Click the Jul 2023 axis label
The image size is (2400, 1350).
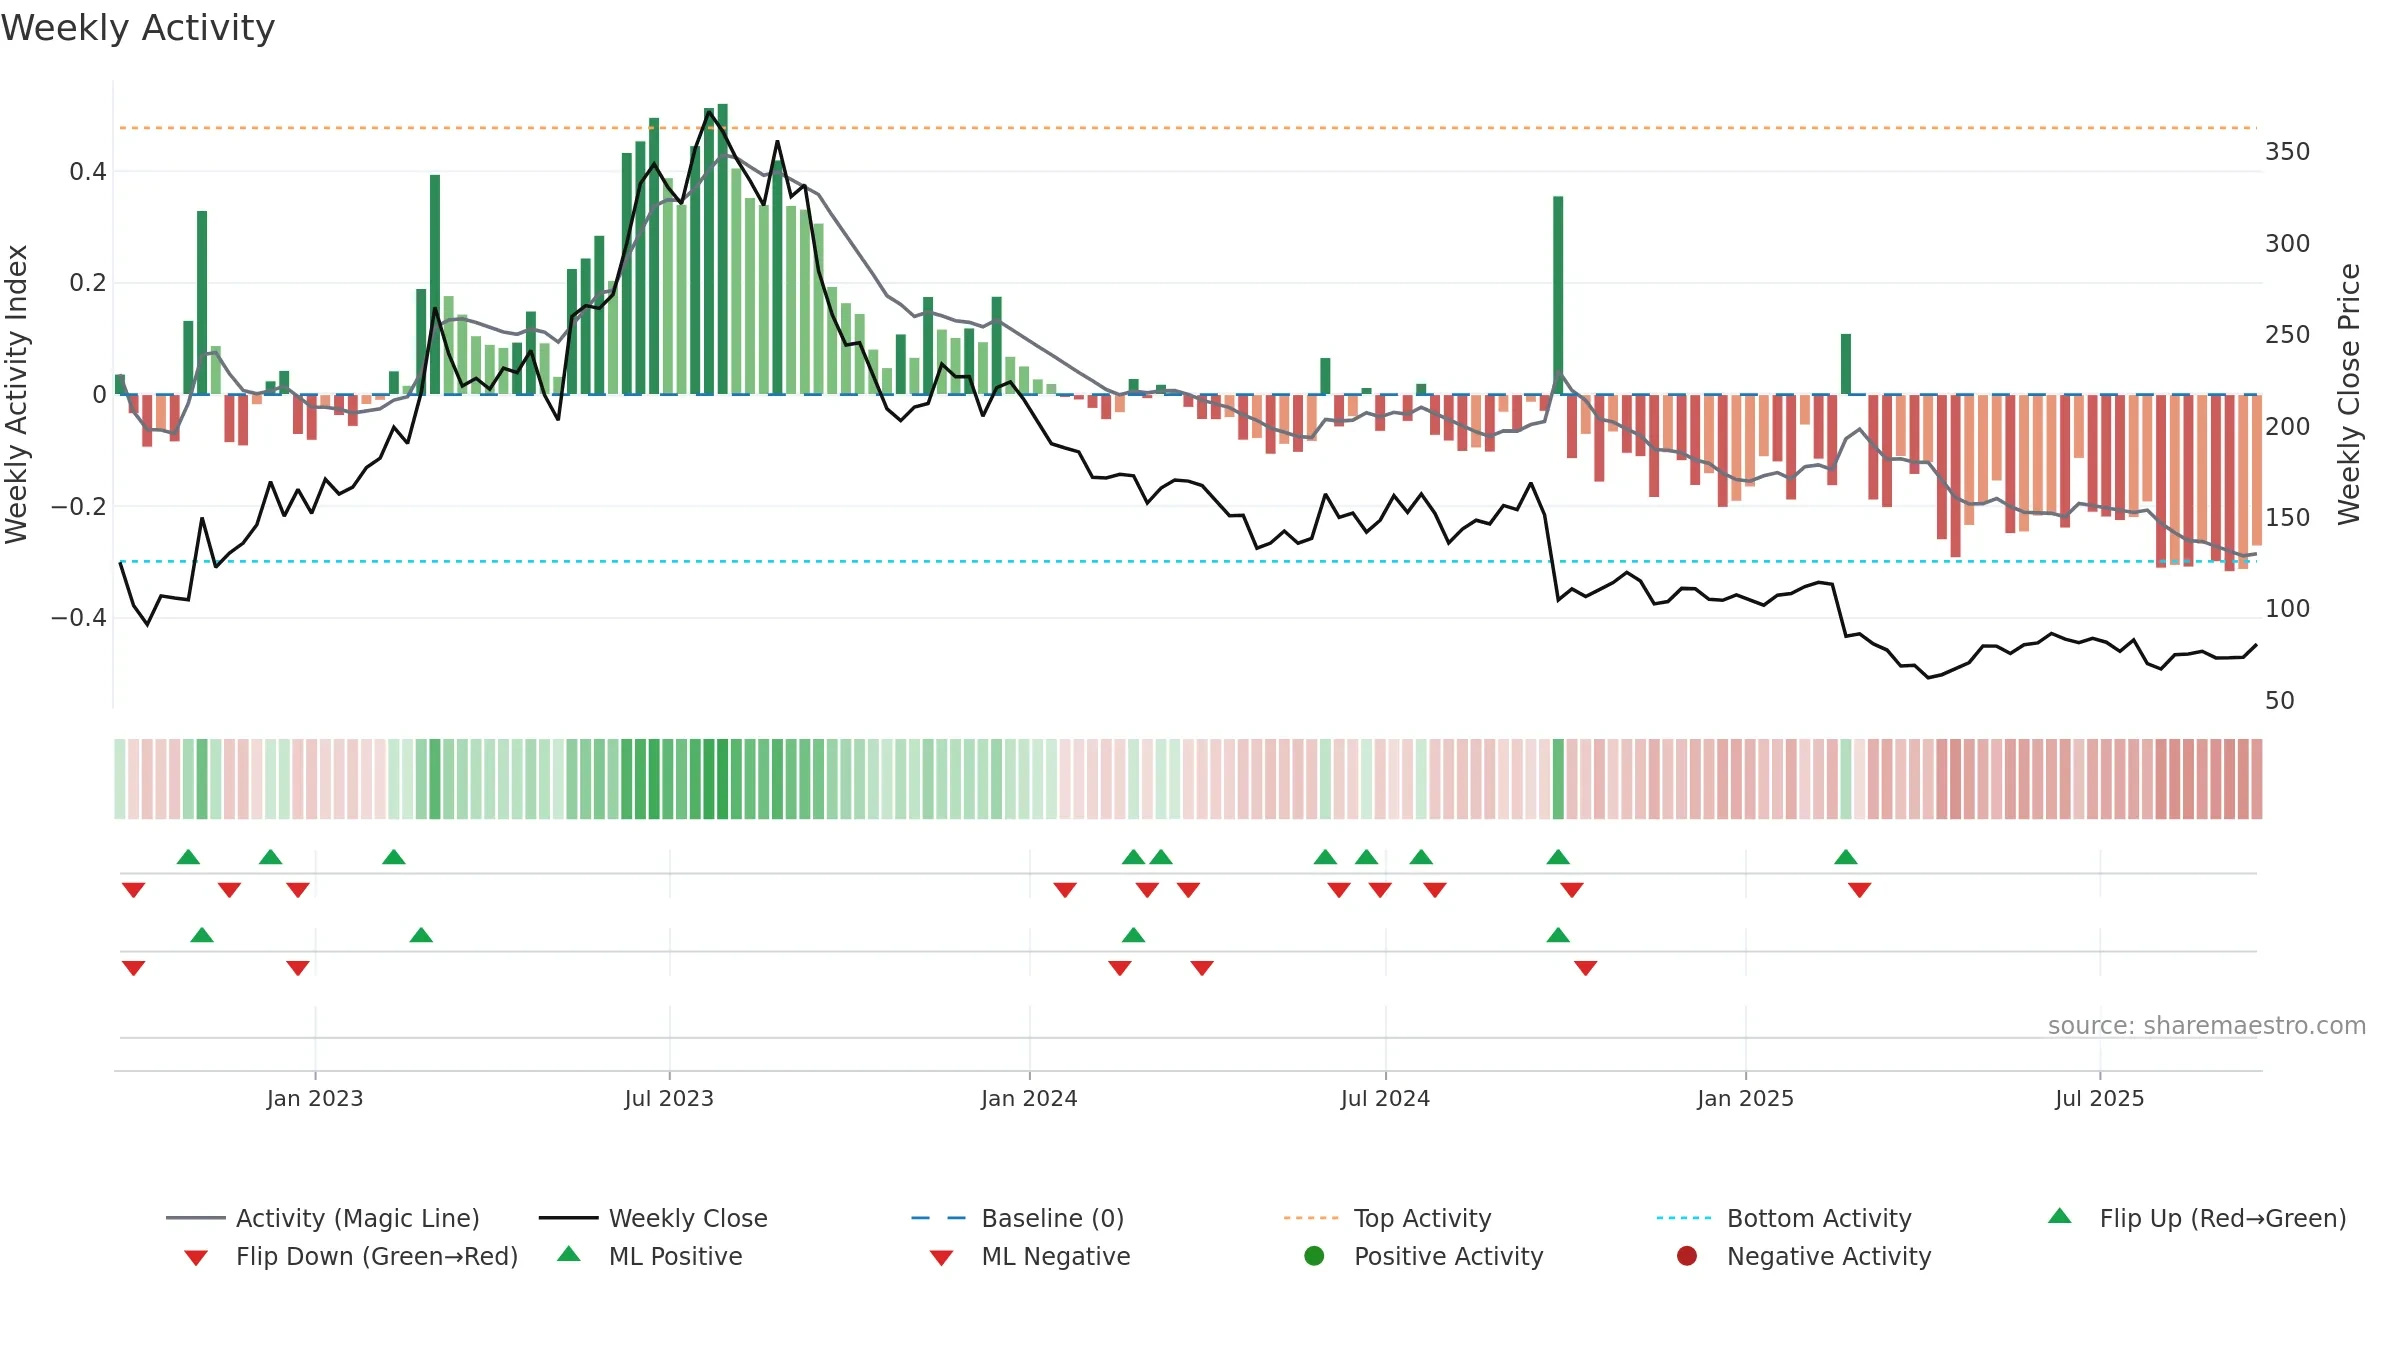click(669, 1098)
